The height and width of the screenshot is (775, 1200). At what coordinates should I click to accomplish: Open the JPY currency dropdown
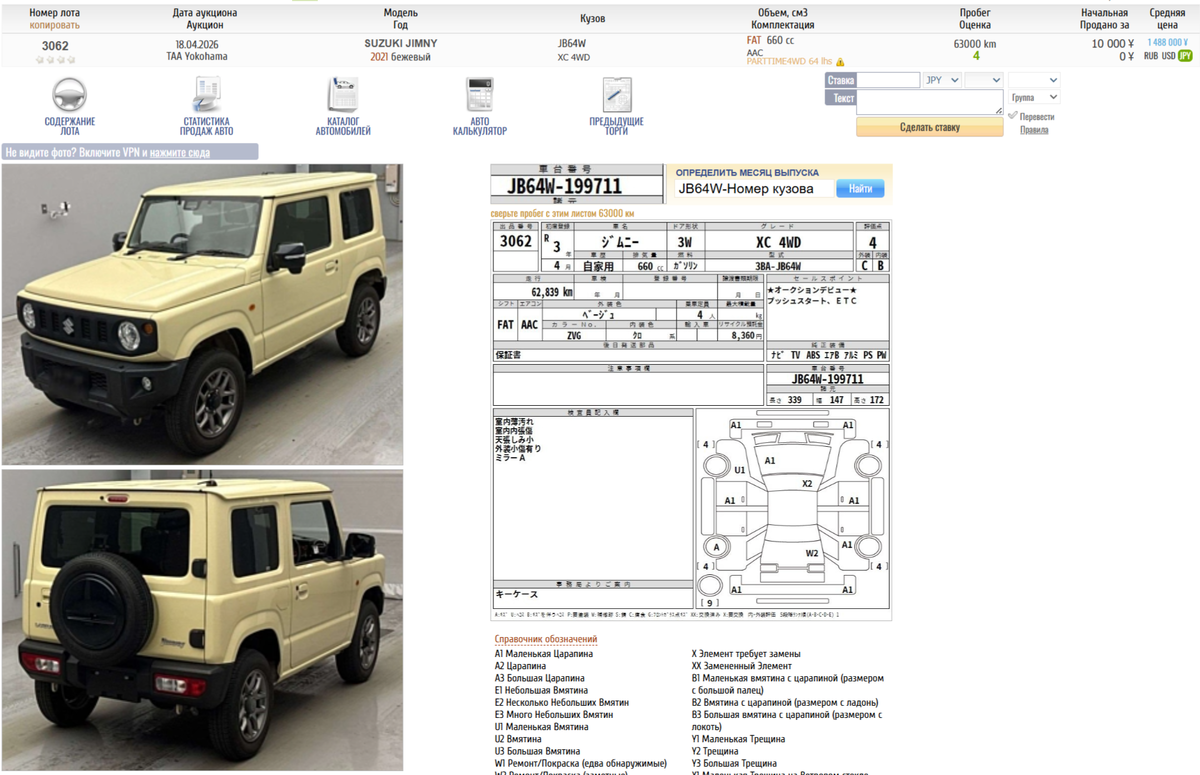coord(941,79)
